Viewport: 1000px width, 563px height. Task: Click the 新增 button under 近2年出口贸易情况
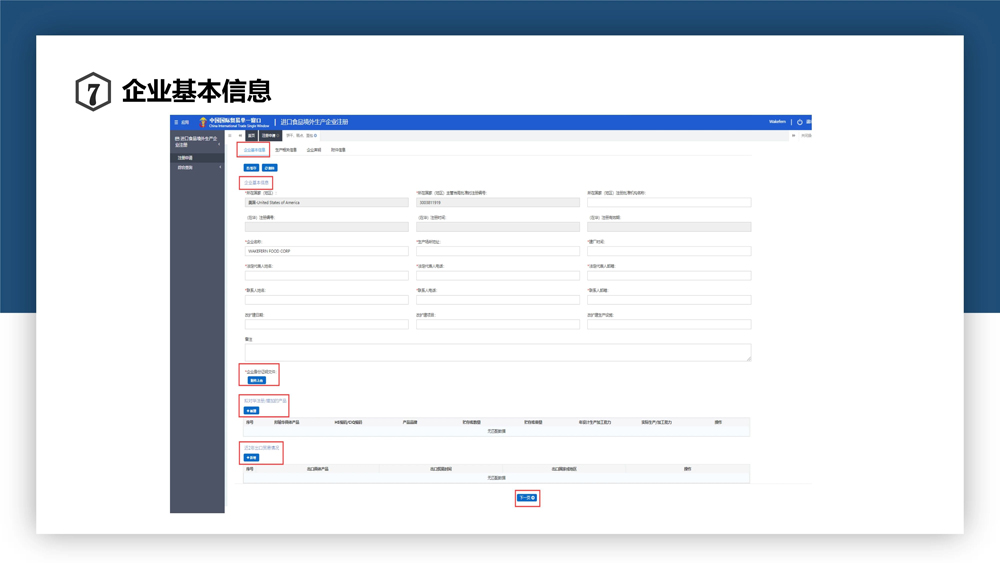(x=251, y=458)
